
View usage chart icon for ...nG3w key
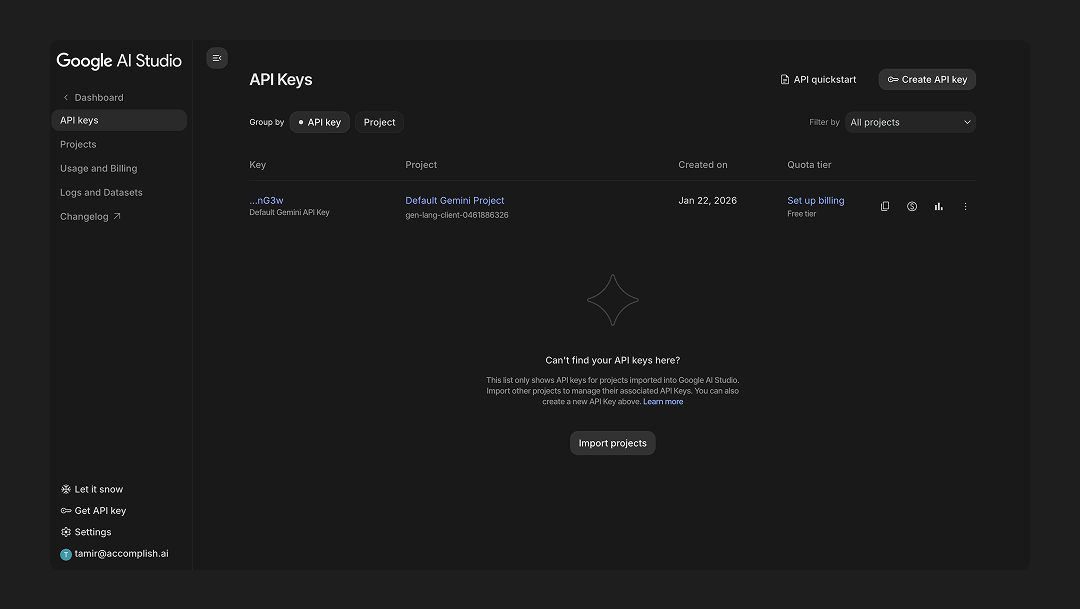[x=939, y=206]
